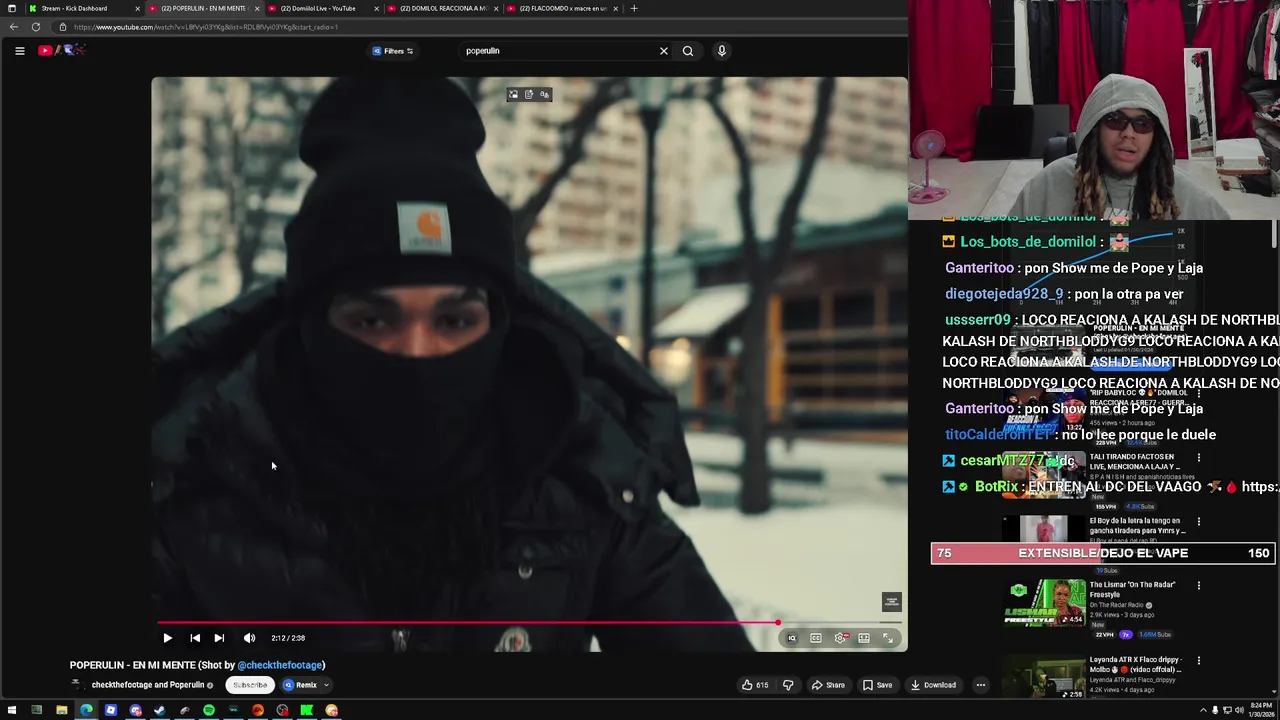
Task: Show hidden system tray icons
Action: coord(1202,711)
